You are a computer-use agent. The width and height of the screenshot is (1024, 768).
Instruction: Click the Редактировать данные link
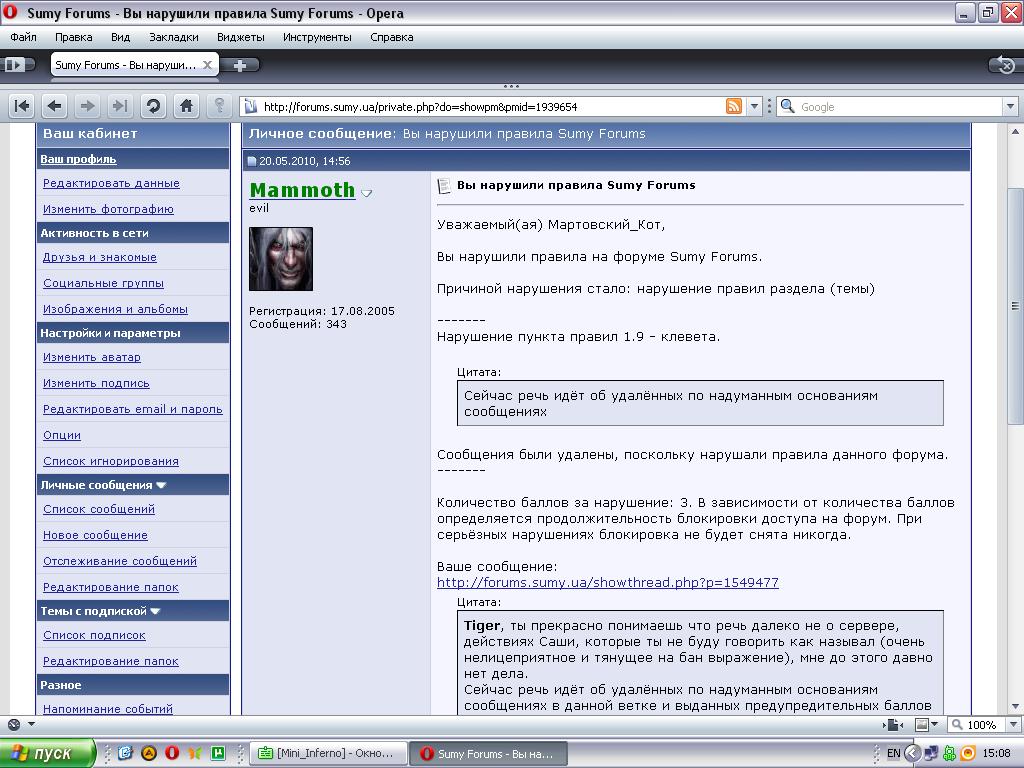[111, 183]
